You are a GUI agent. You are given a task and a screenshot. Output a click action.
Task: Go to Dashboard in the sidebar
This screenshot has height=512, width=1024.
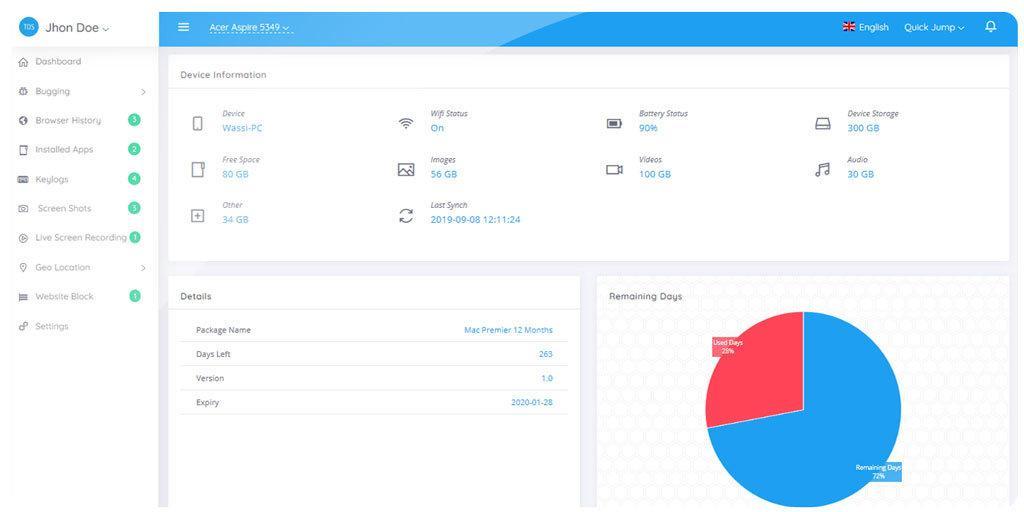point(58,62)
